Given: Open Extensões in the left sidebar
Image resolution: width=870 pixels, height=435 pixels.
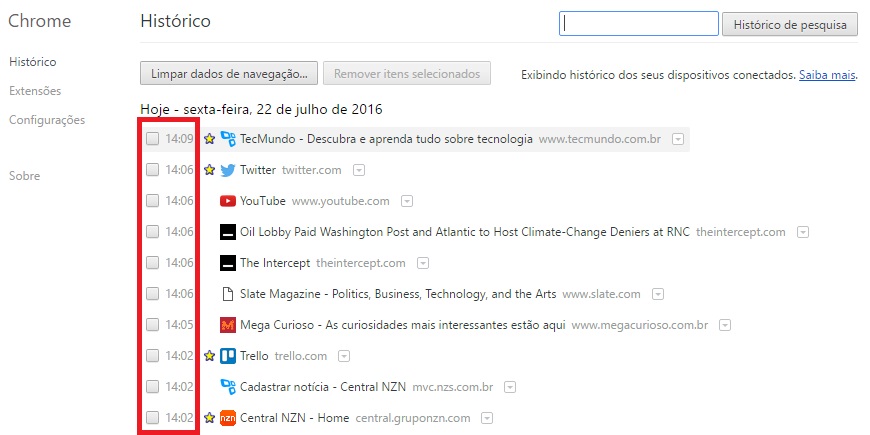Looking at the screenshot, I should click(x=35, y=90).
